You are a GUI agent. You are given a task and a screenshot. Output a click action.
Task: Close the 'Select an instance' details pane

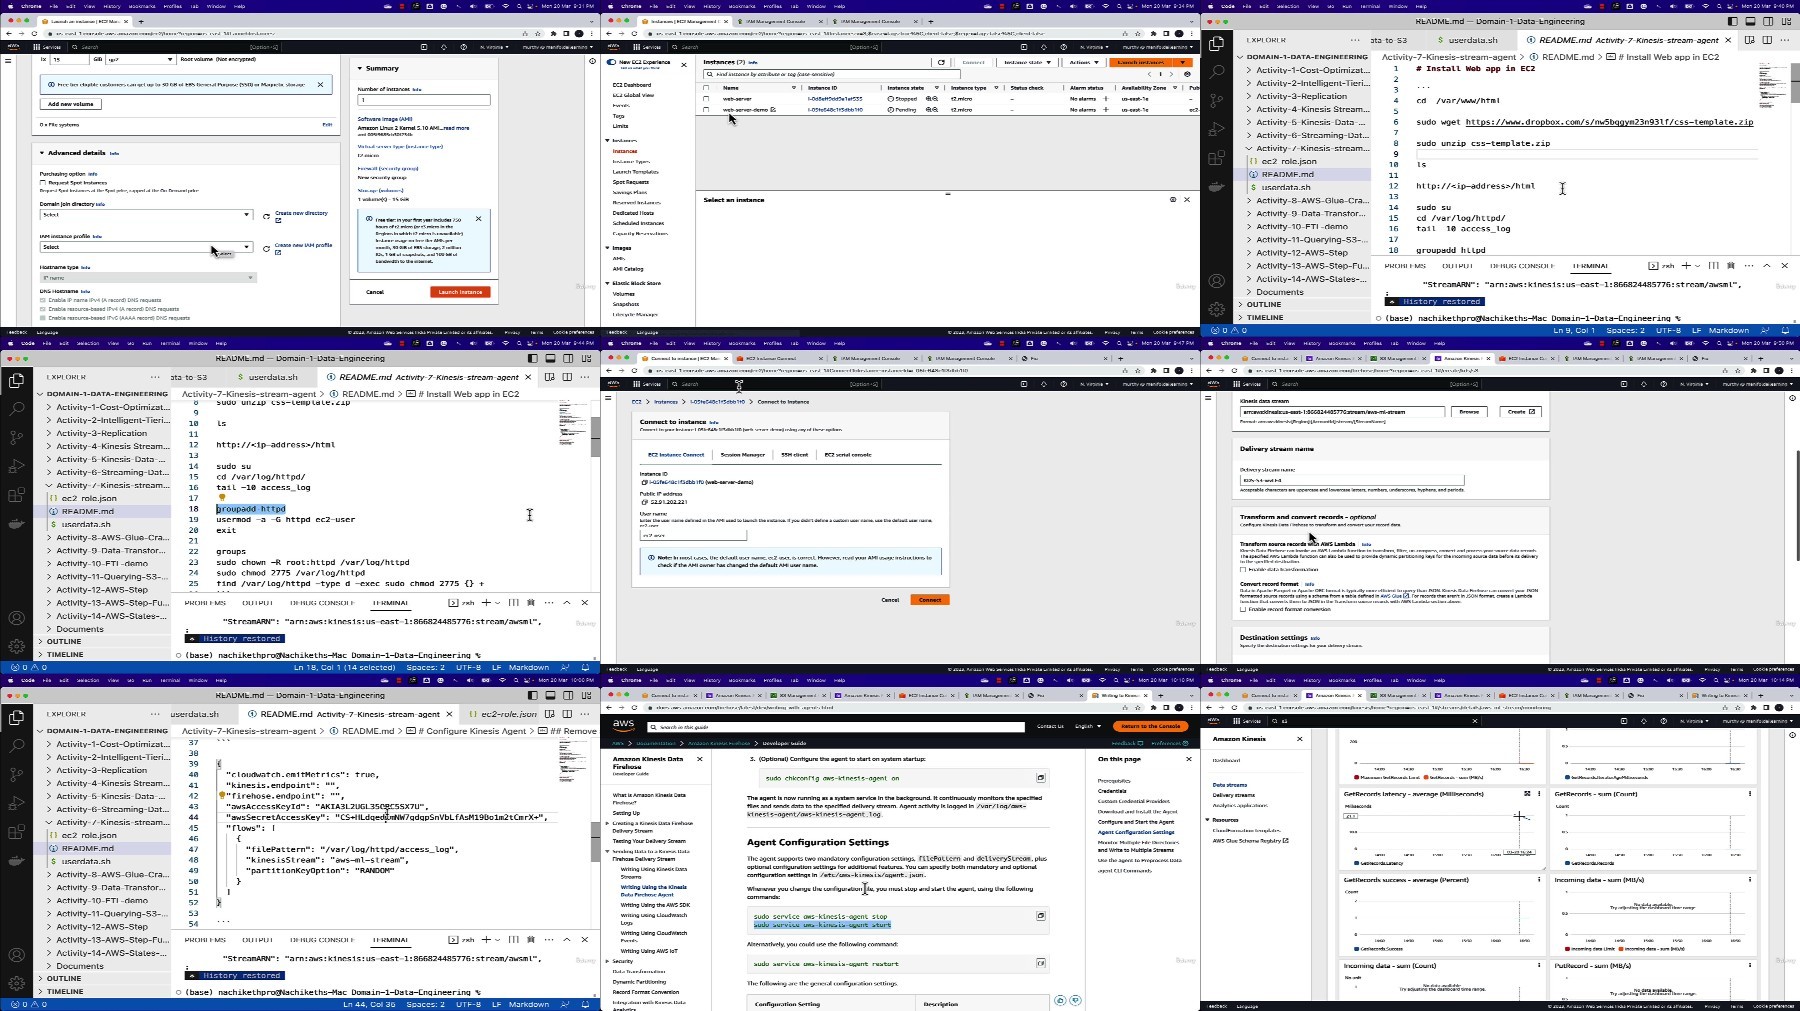coord(1187,199)
